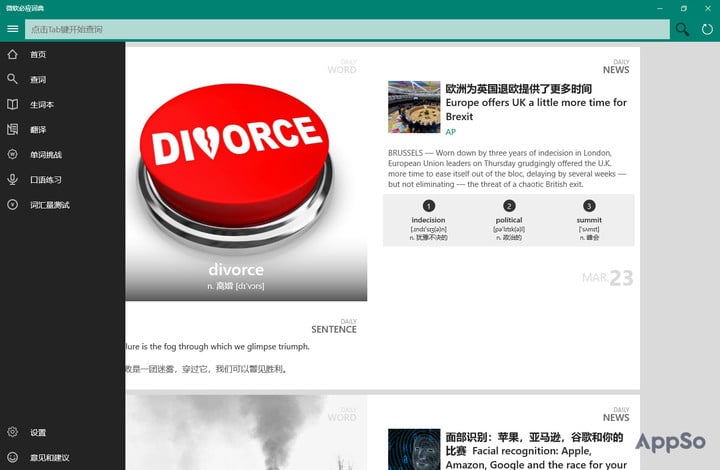Screen dimensions: 720x470
Task: Click the magnifier search icon
Action: pyautogui.click(x=682, y=29)
